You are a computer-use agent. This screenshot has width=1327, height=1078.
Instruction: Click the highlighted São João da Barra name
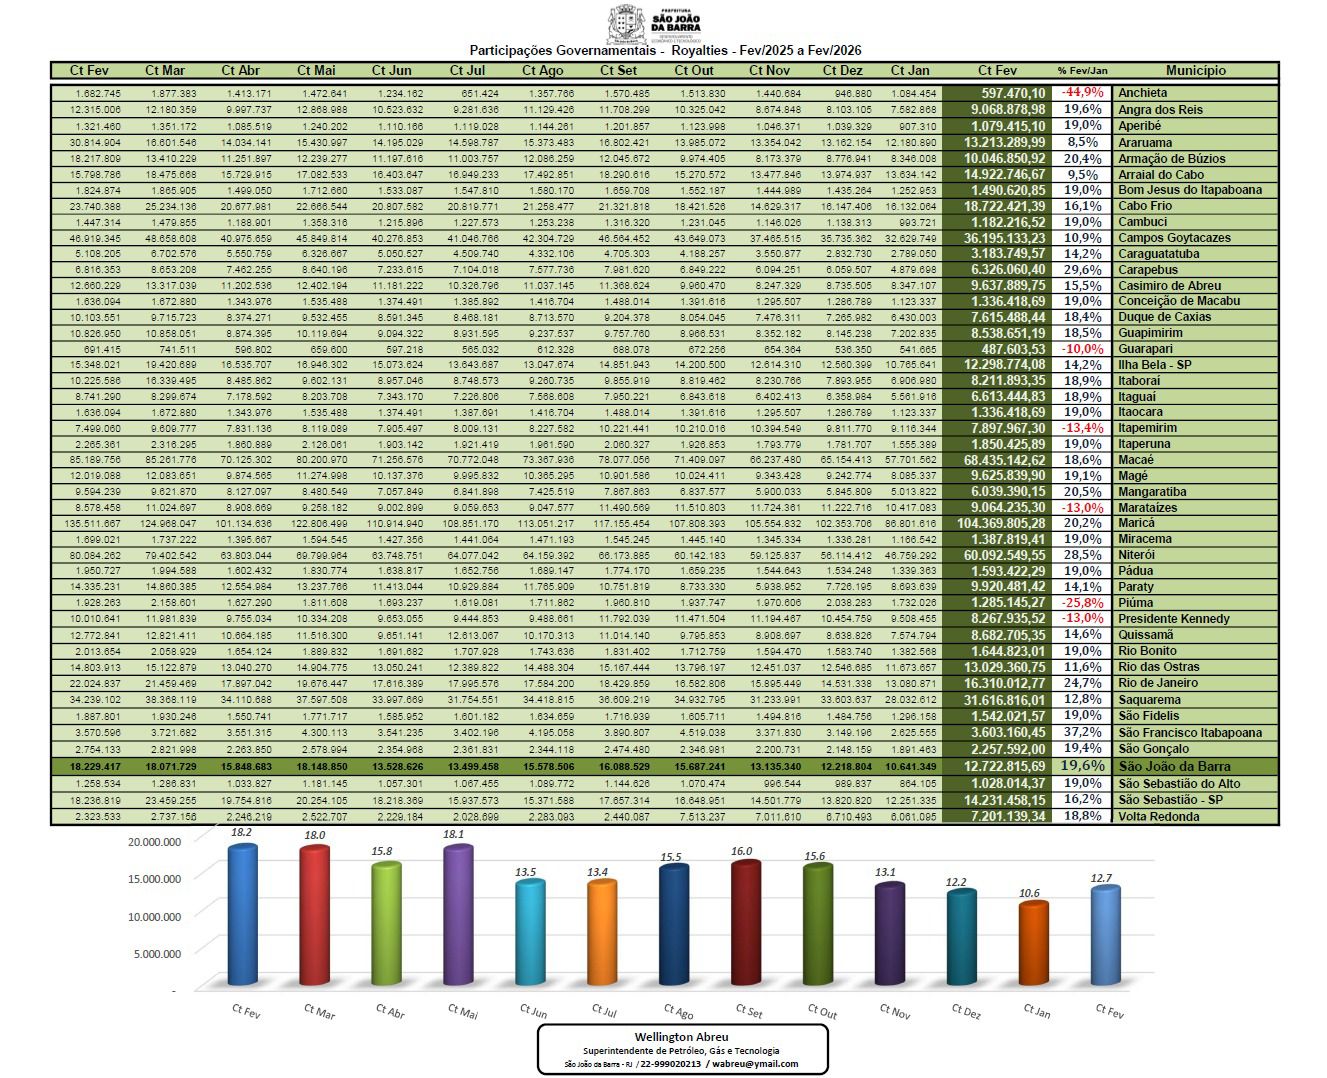[1174, 766]
